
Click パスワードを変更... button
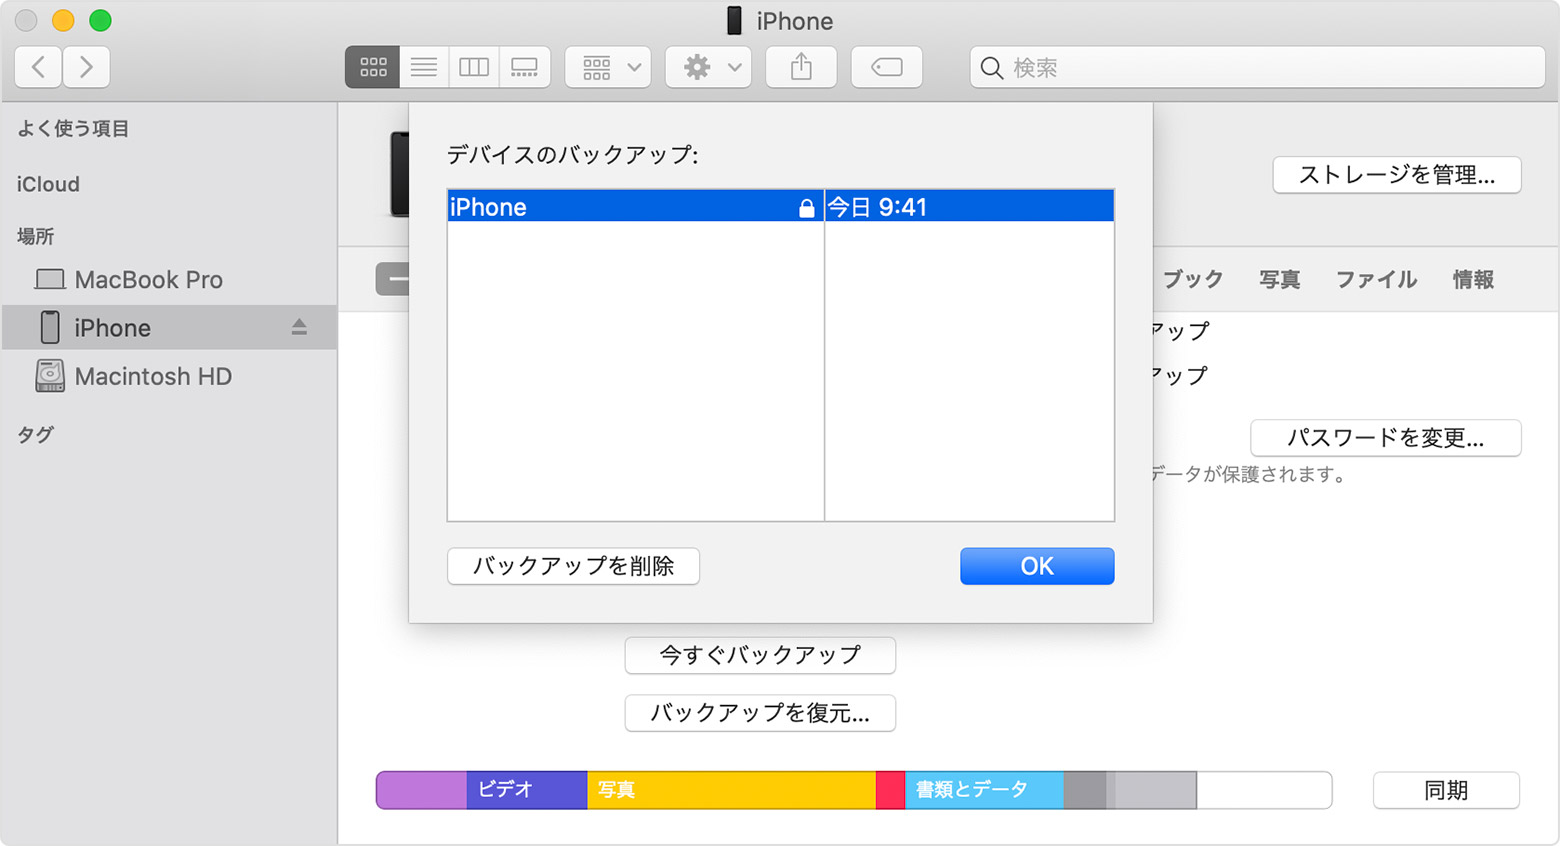(x=1386, y=438)
